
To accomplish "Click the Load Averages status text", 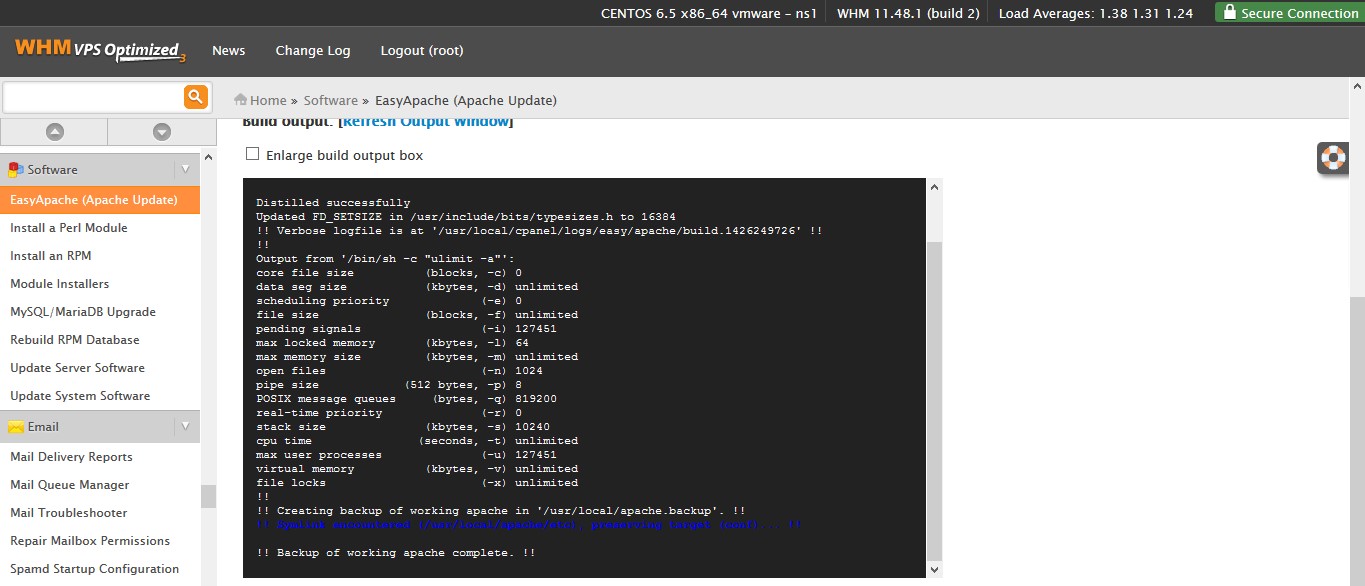I will [1096, 13].
